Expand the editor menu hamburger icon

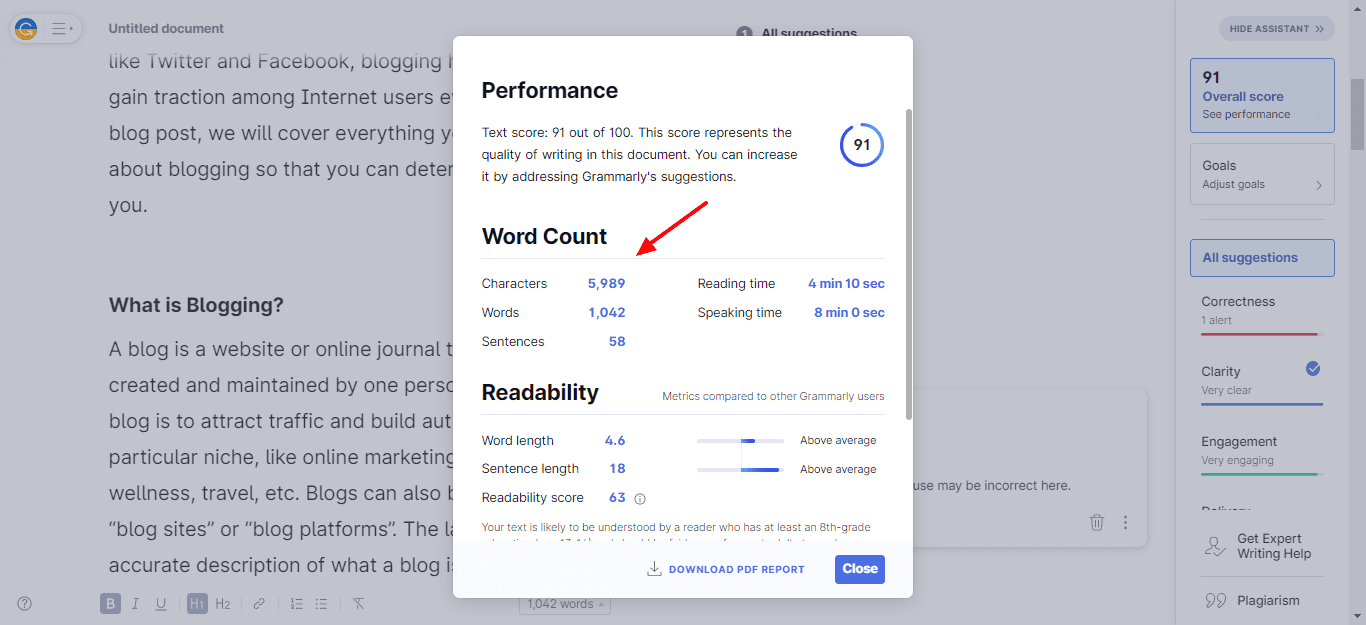62,29
